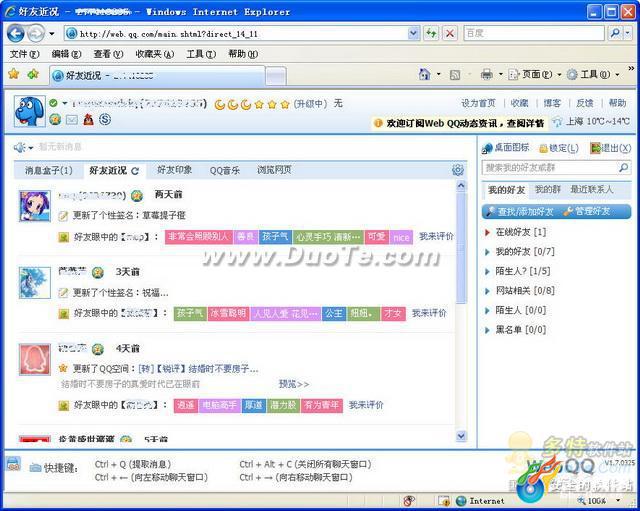Image resolution: width=640 pixels, height=511 pixels.
Task: Click the 设为首页 link
Action: 478,103
